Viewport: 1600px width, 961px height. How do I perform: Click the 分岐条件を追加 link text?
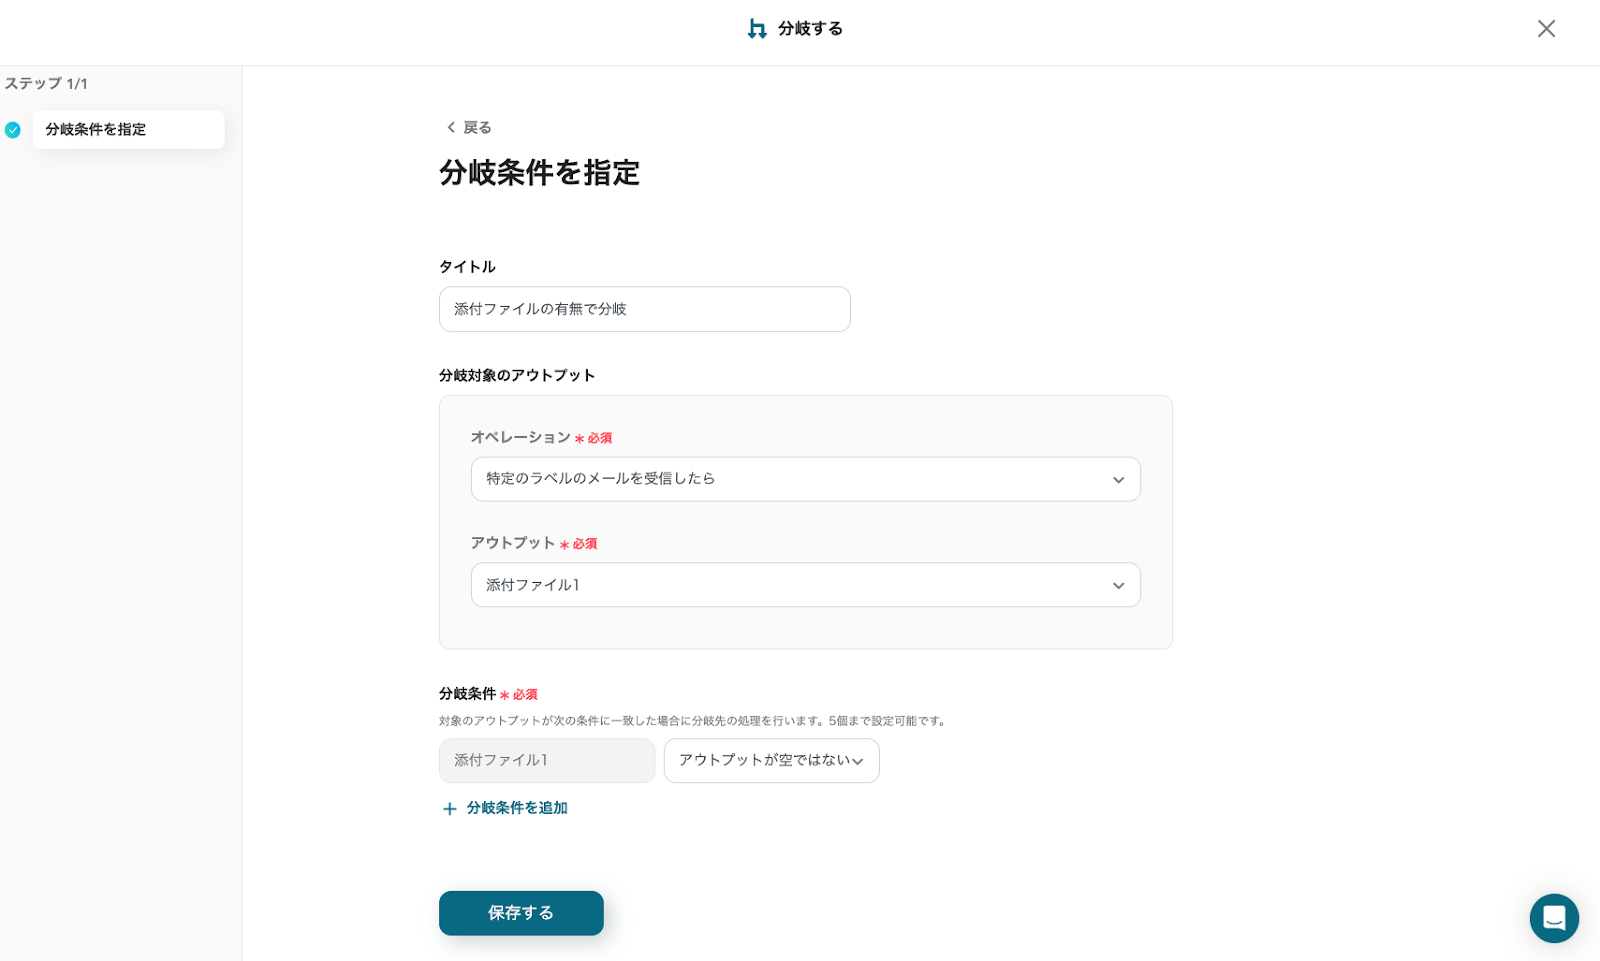pyautogui.click(x=517, y=808)
